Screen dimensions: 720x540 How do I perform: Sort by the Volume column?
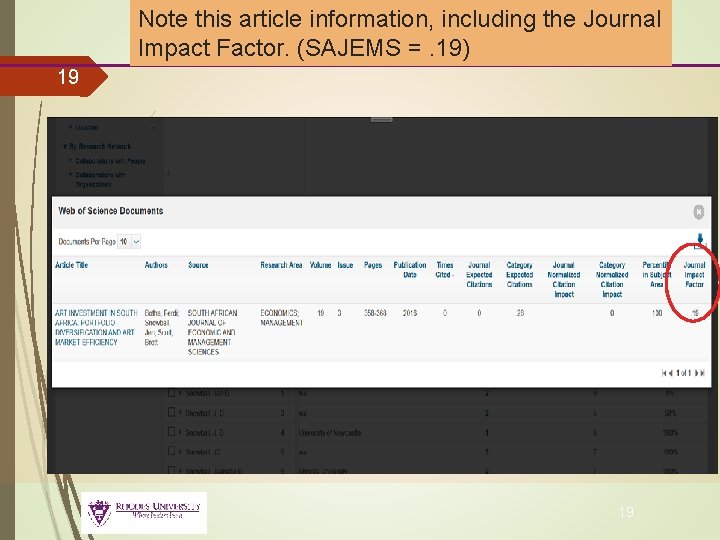point(320,265)
